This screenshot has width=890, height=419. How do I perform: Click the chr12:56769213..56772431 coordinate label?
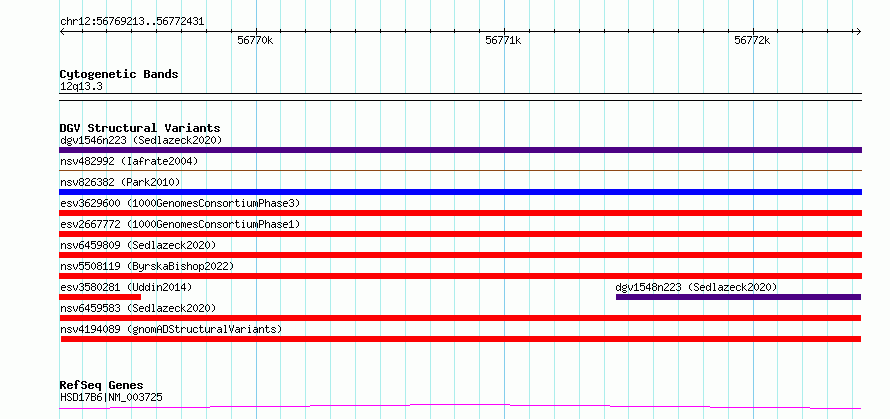[x=132, y=22]
